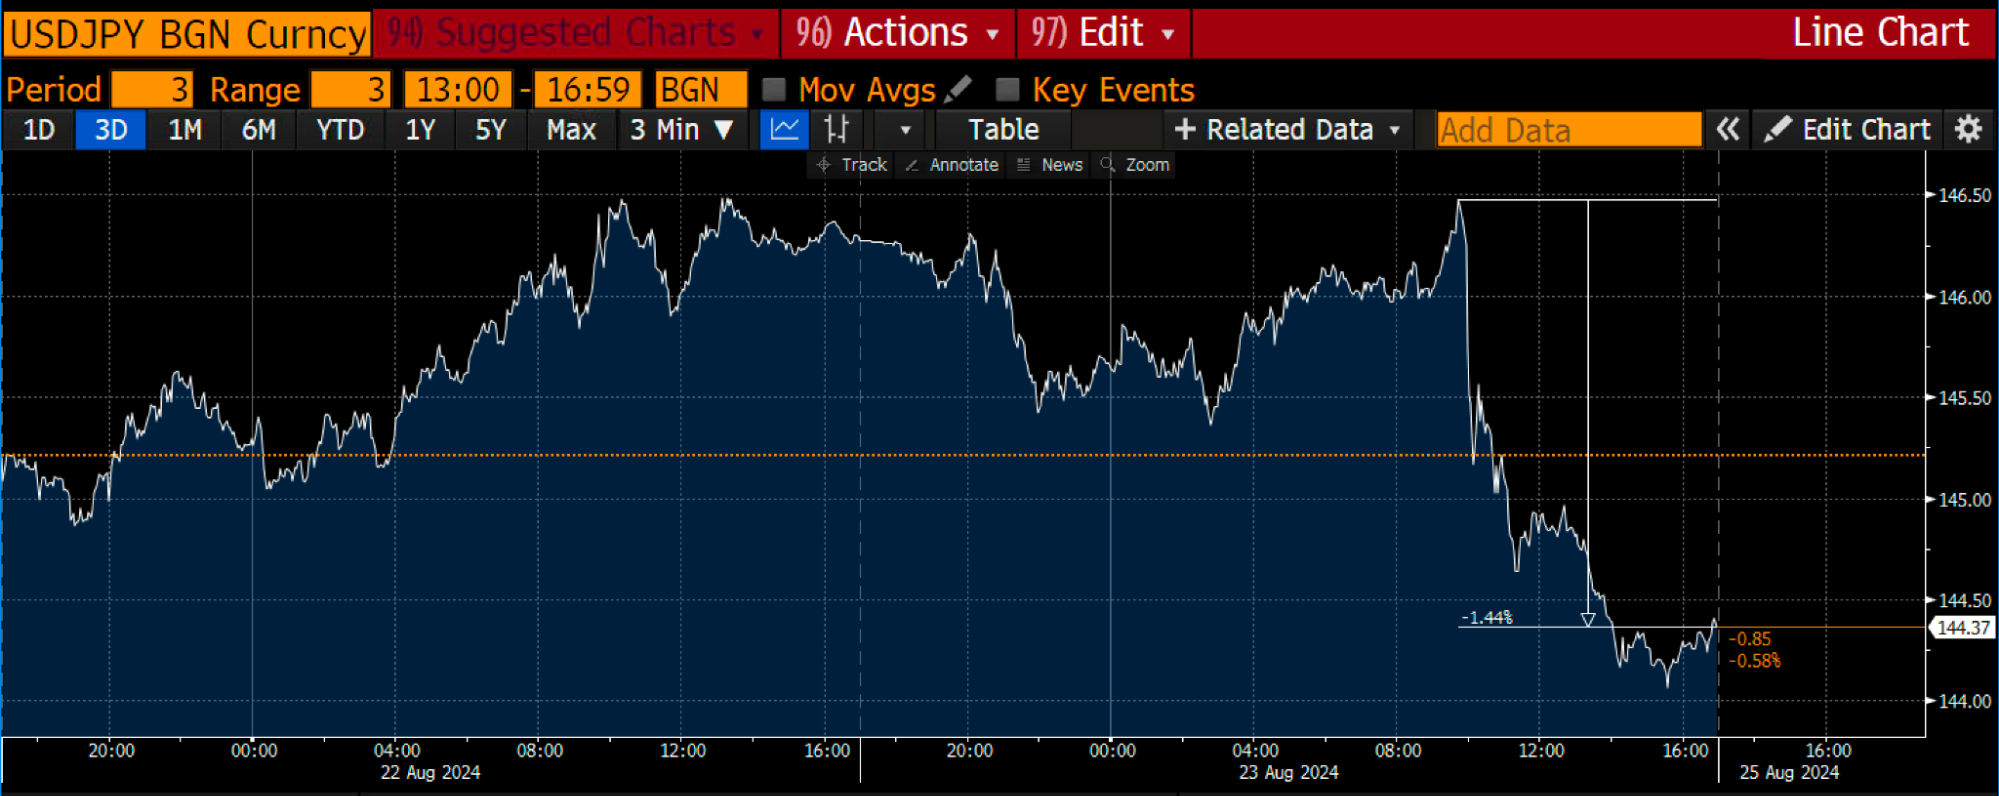
Task: Open the Table view button
Action: (1003, 130)
